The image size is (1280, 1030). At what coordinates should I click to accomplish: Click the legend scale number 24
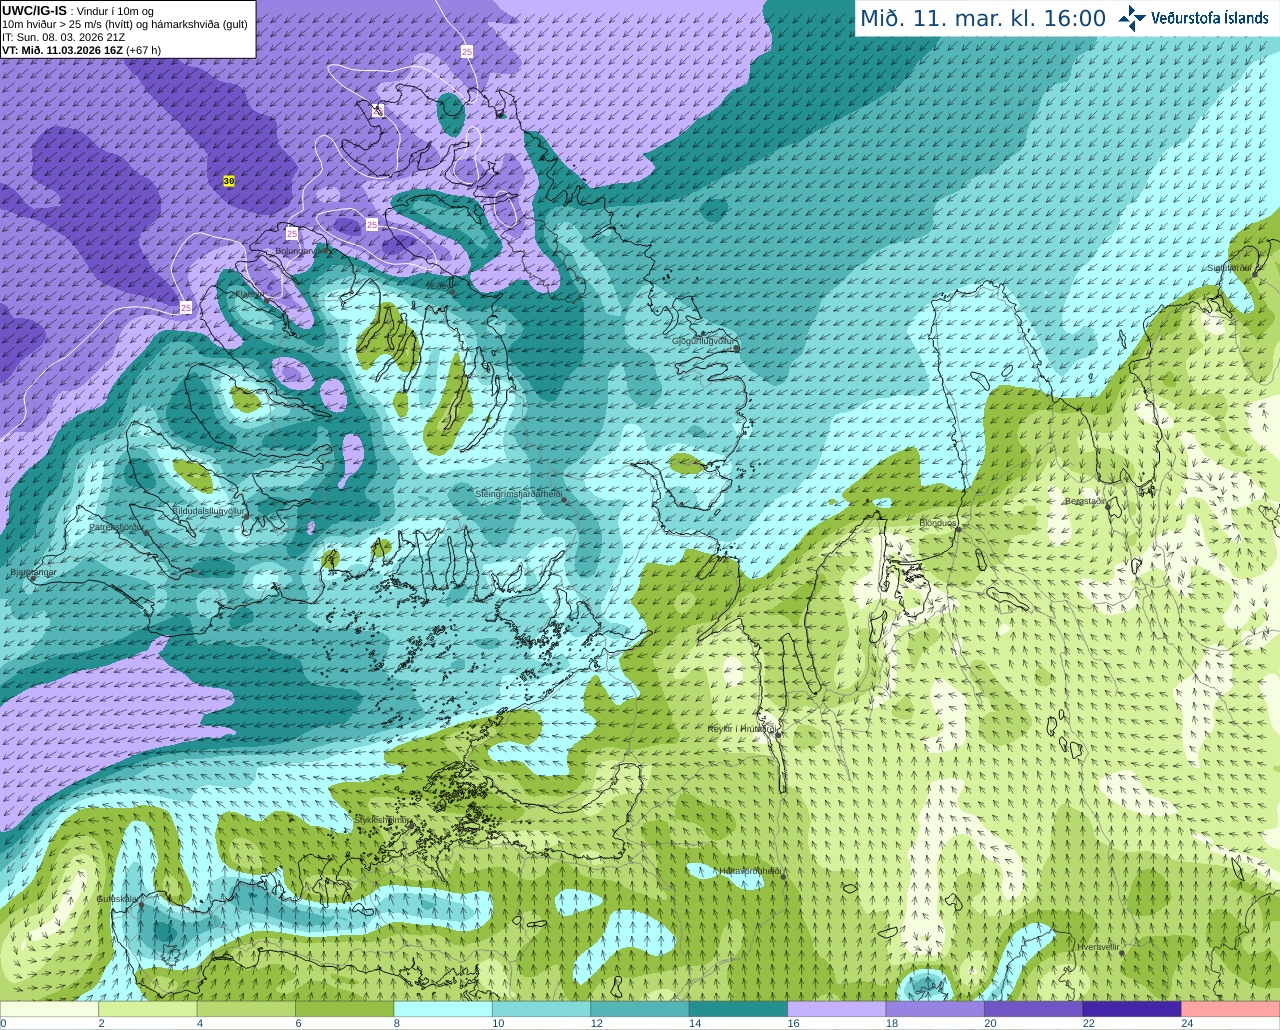[1187, 1024]
